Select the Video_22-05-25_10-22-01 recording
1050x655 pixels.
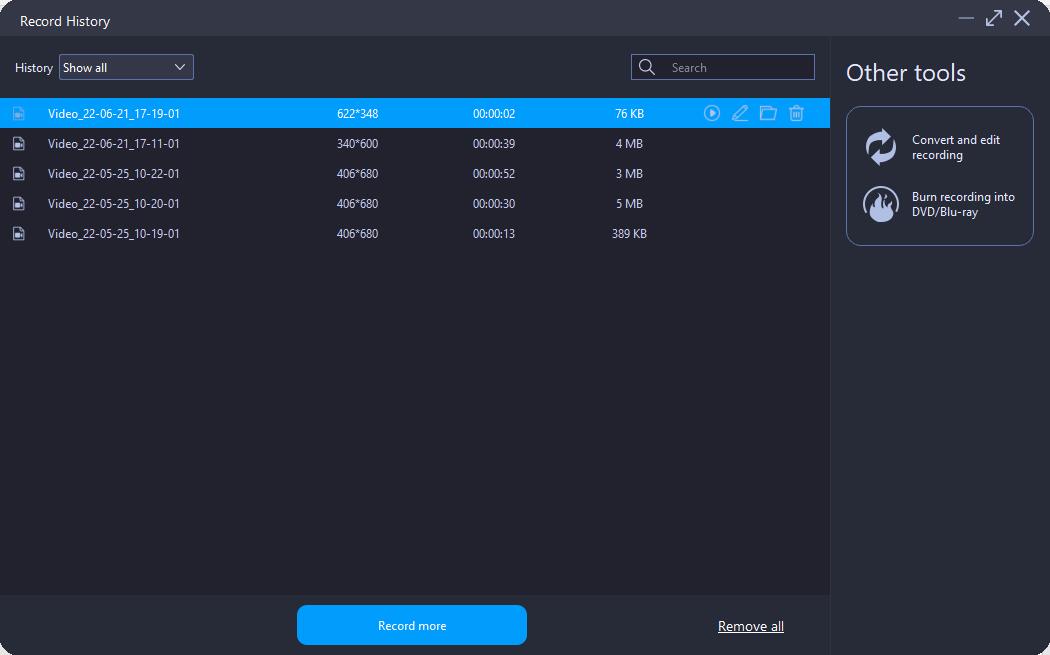pyautogui.click(x=114, y=174)
